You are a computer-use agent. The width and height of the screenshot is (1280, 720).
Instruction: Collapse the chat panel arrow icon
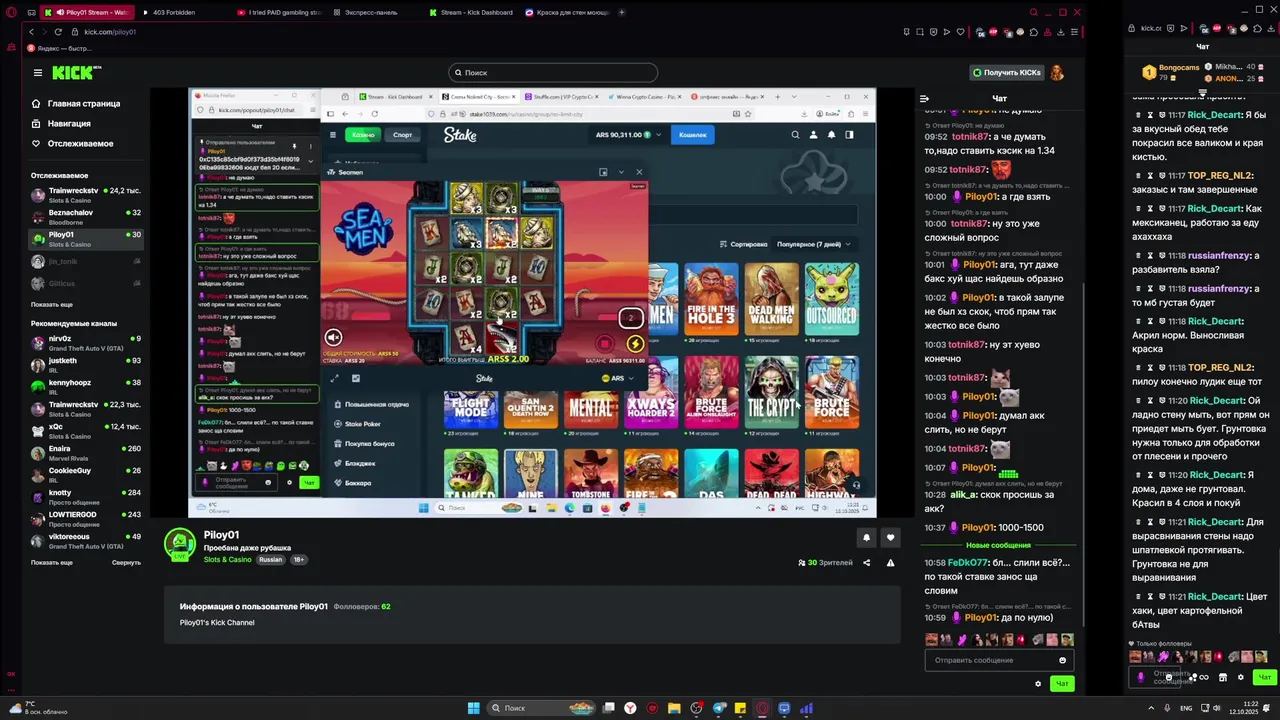click(924, 98)
